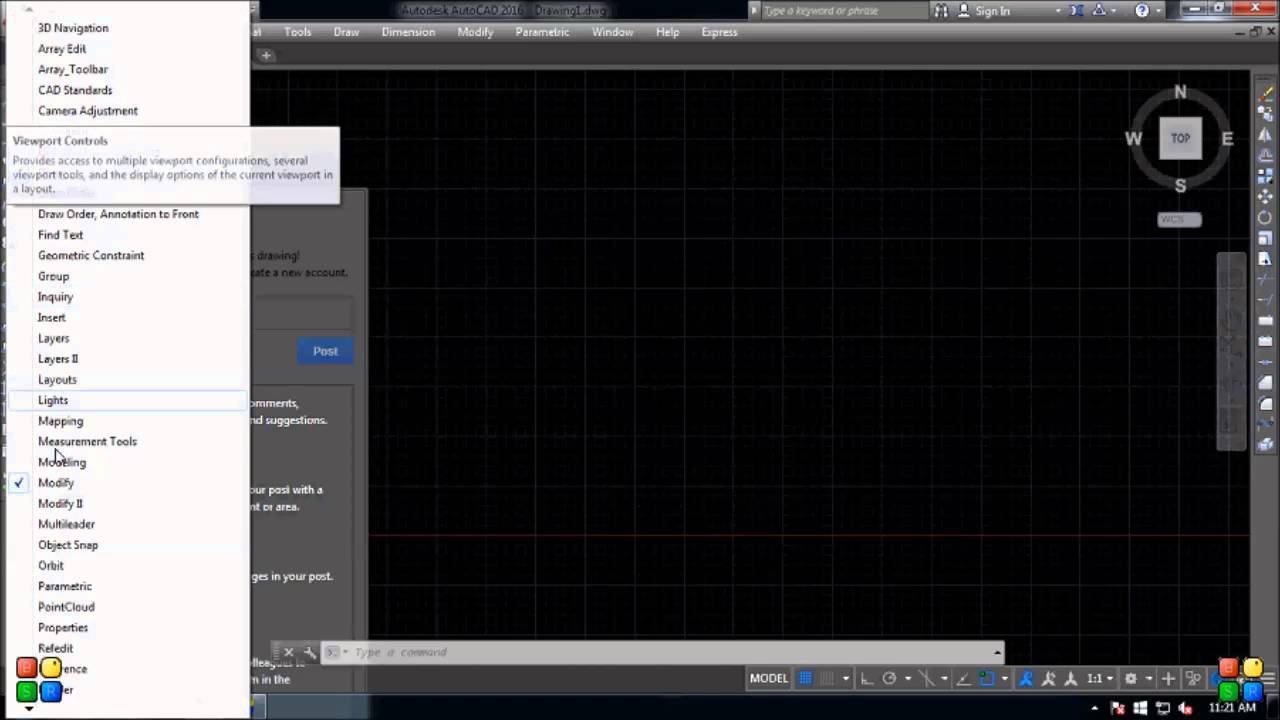This screenshot has width=1280, height=720.
Task: Open object snap settings dropdown arrow
Action: point(1005,678)
